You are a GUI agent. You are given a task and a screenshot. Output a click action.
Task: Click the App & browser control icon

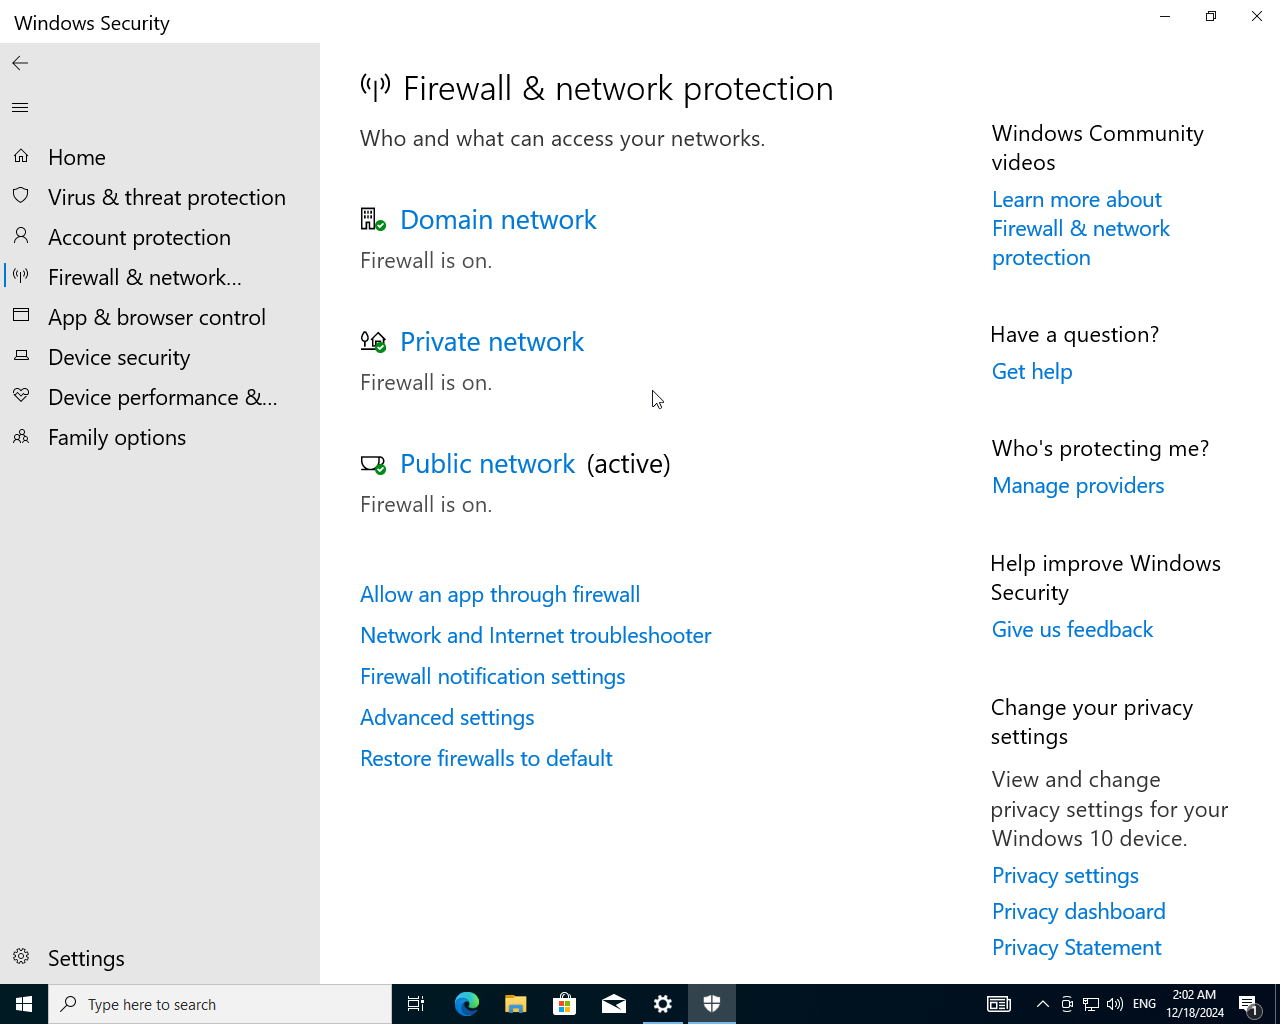[21, 315]
